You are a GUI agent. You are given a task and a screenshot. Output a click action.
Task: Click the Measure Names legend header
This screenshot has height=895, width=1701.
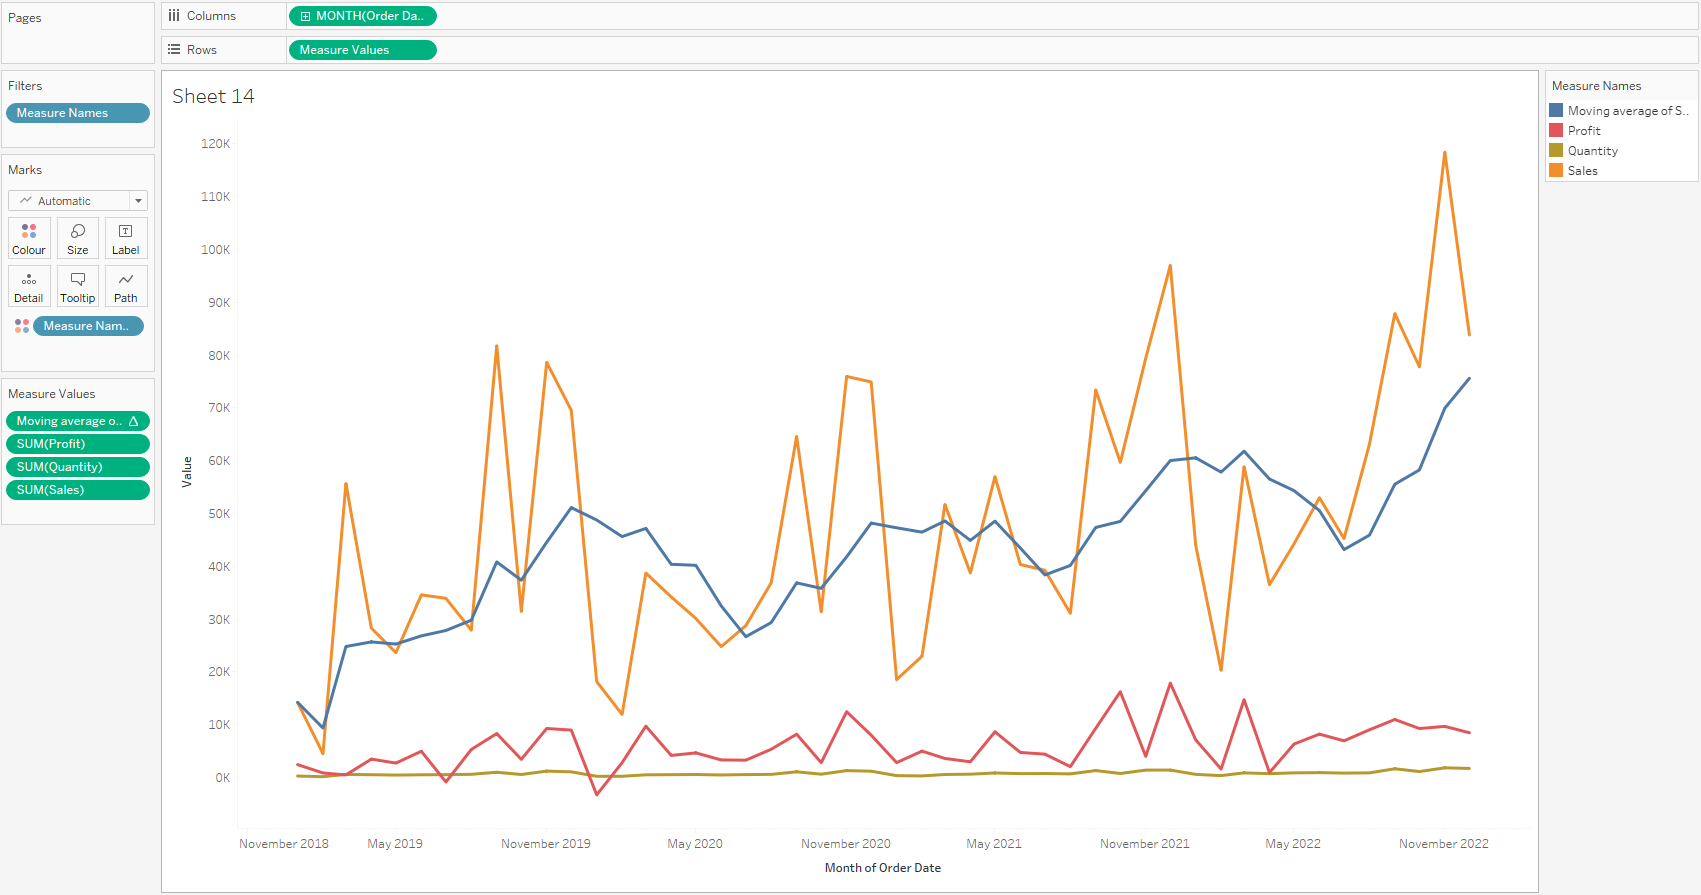pos(1596,86)
